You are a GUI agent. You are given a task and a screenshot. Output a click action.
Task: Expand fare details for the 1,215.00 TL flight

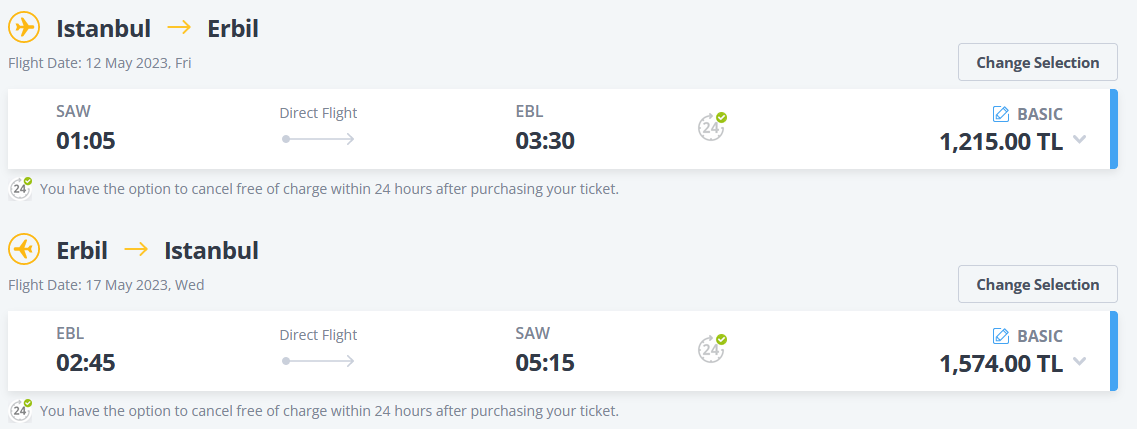tap(1079, 140)
